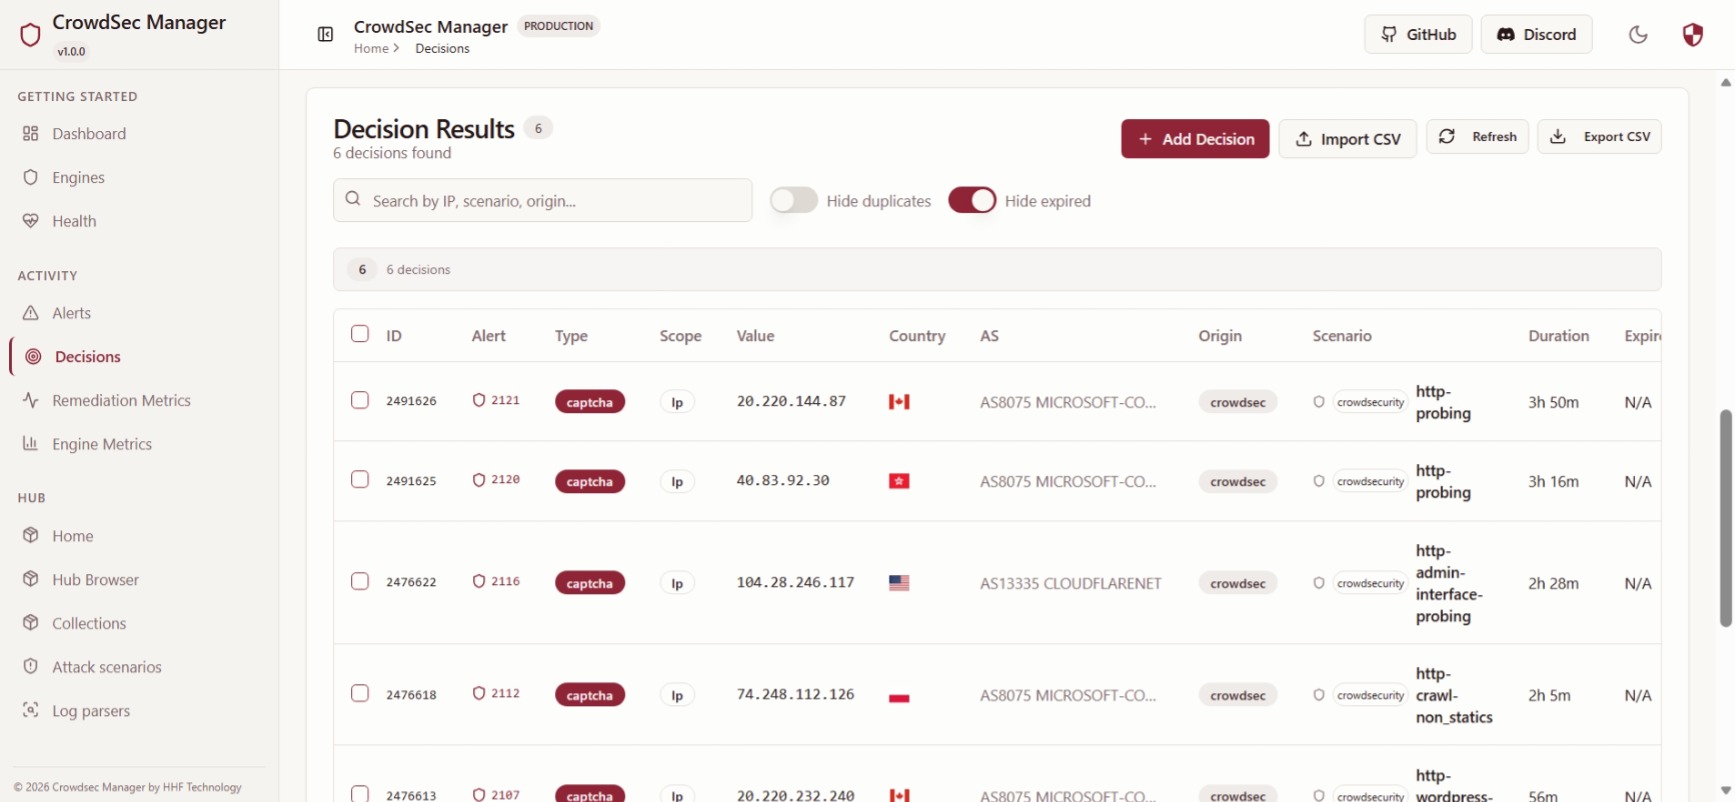Open alert 2121 link
Image resolution: width=1735 pixels, height=802 pixels.
(496, 400)
